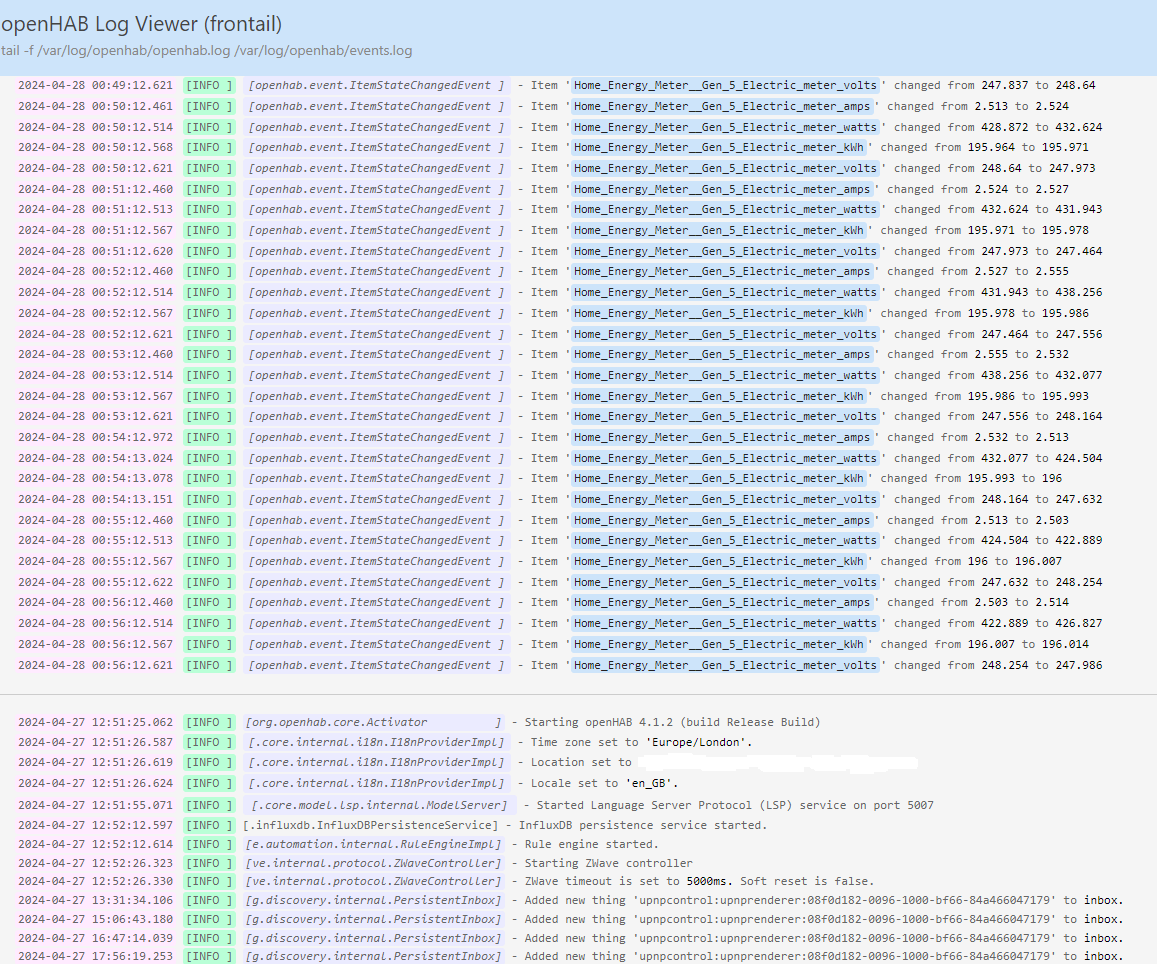This screenshot has width=1157, height=964.
Task: Select meter_amps item name at 00:52:12.460
Action: tap(721, 272)
